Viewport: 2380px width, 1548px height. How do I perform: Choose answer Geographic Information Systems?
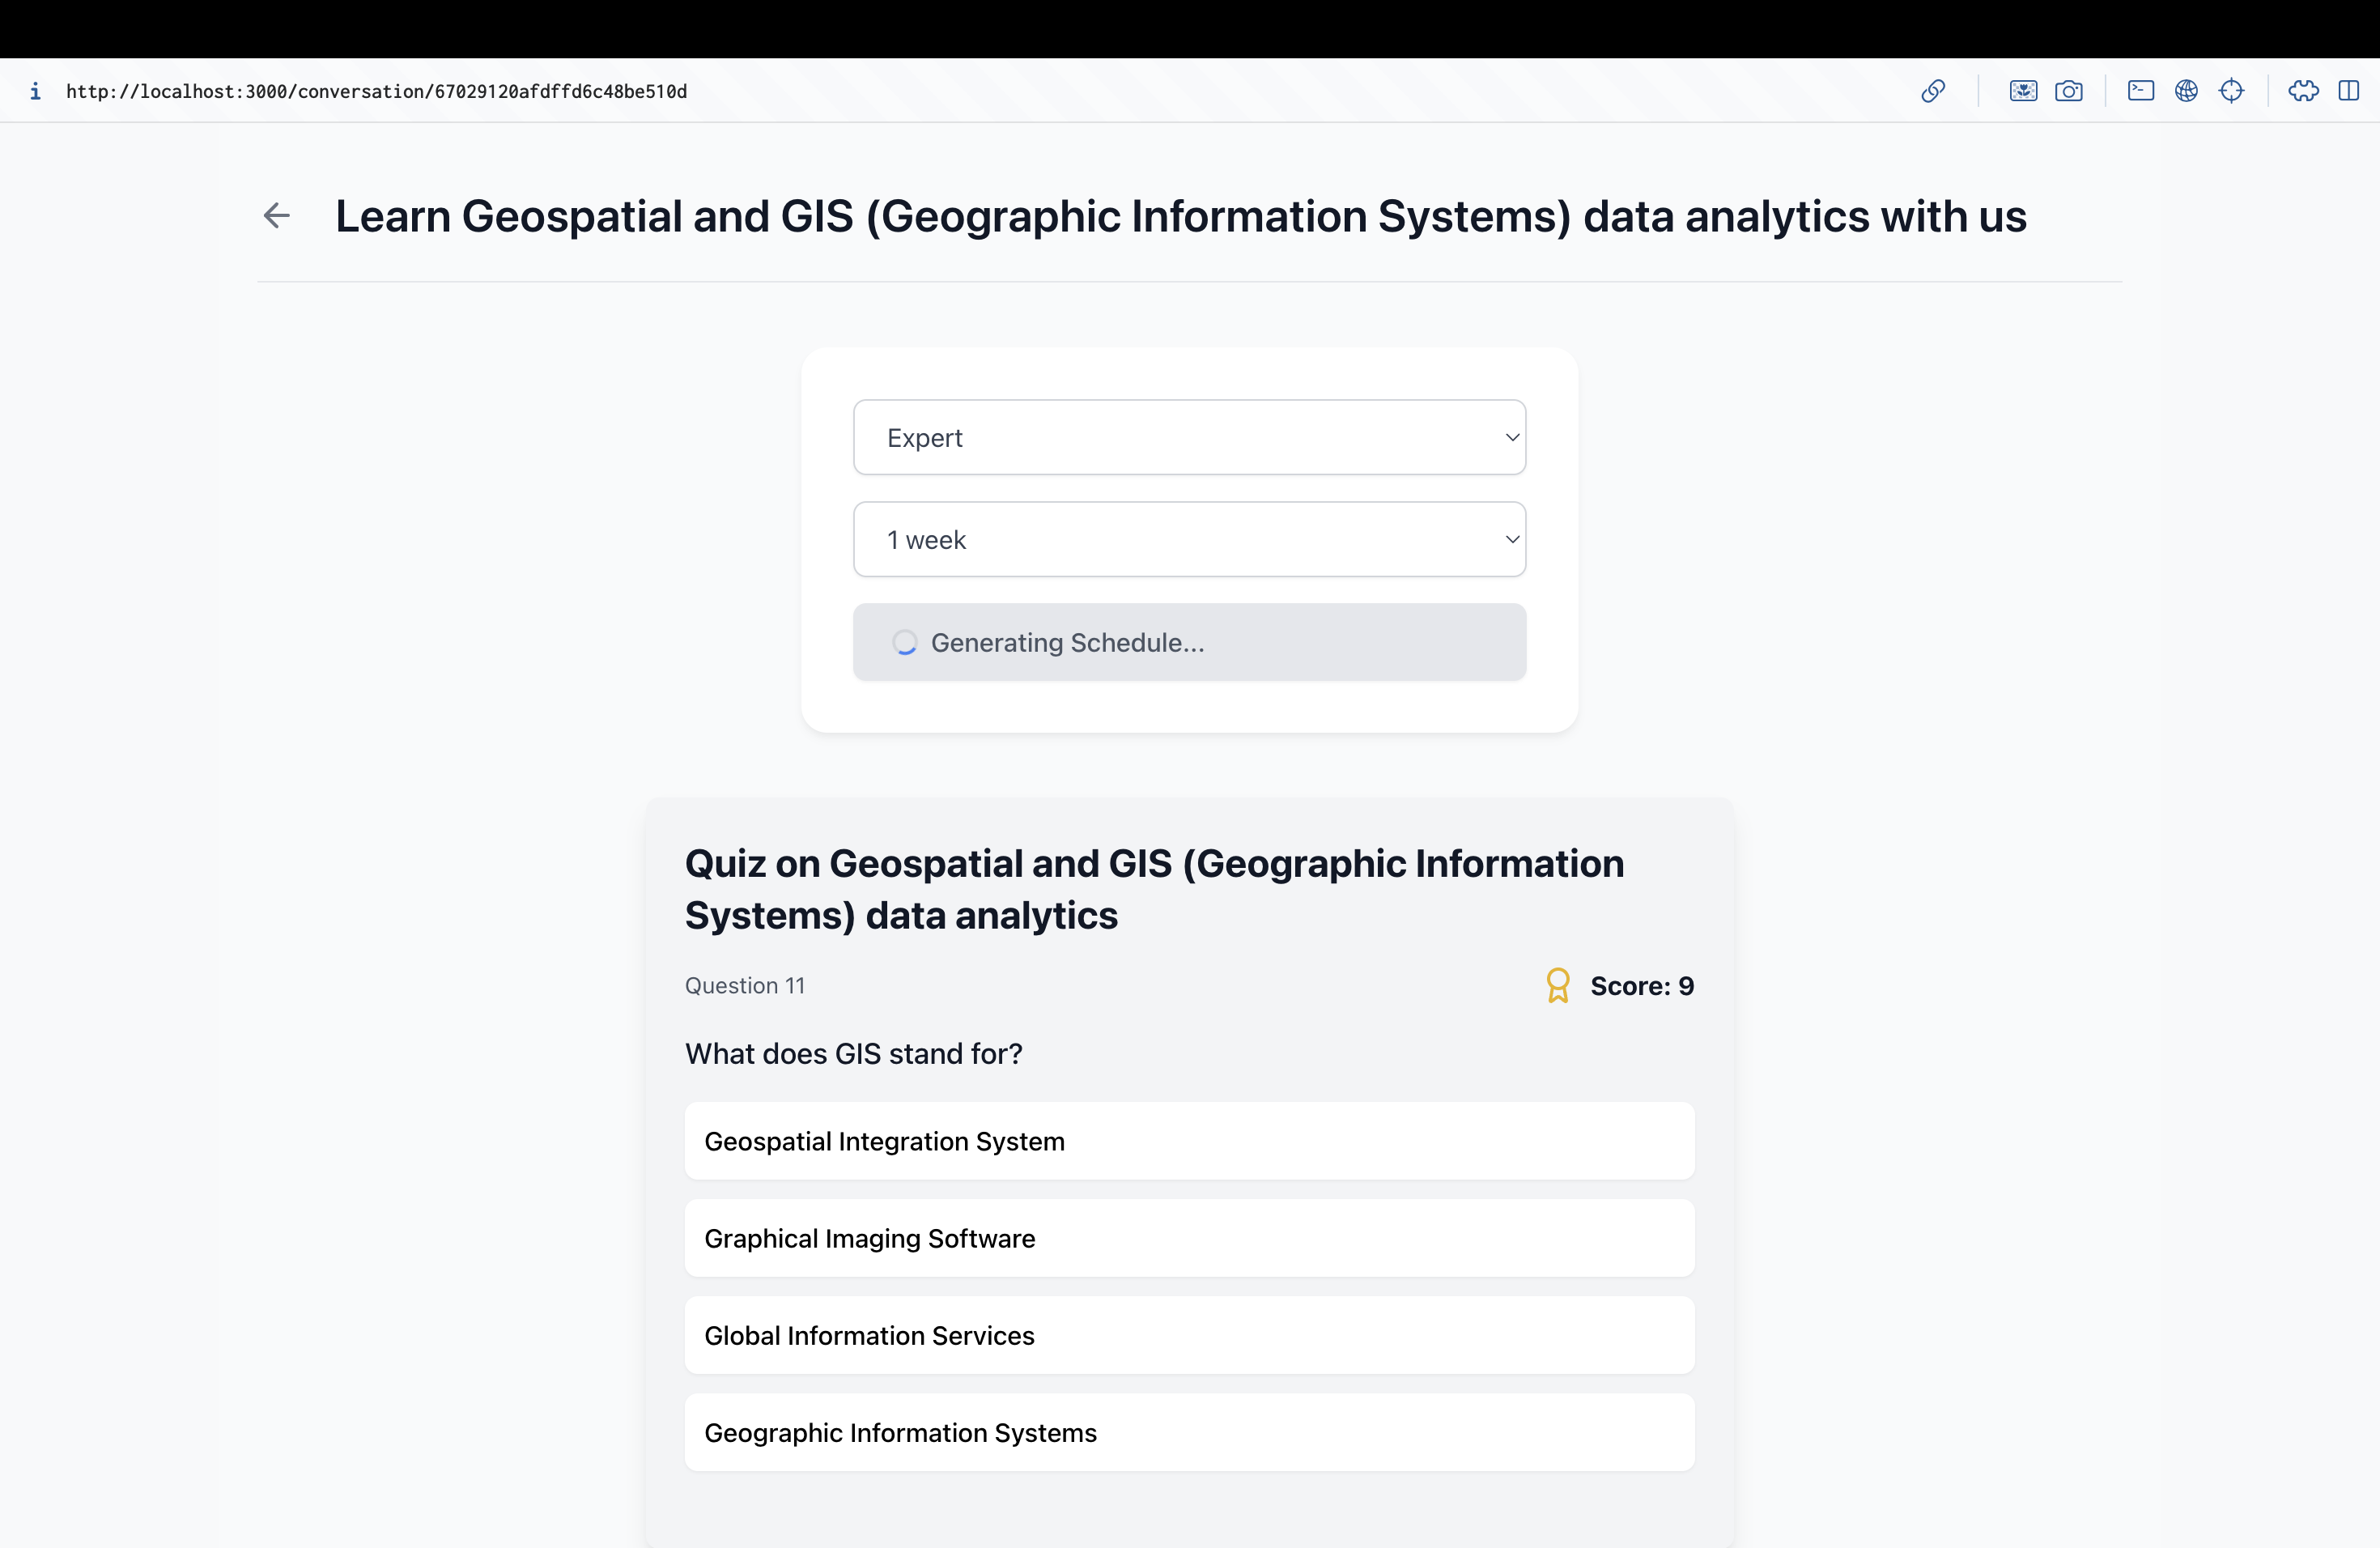pyautogui.click(x=1189, y=1432)
